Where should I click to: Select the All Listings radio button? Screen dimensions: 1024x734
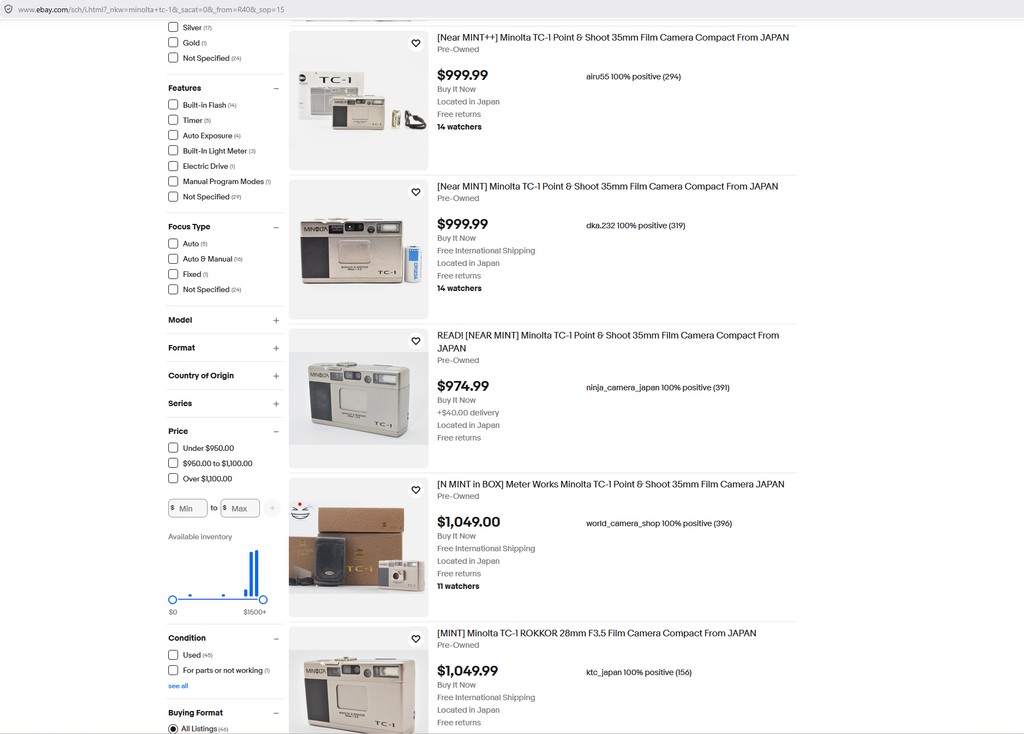point(173,729)
